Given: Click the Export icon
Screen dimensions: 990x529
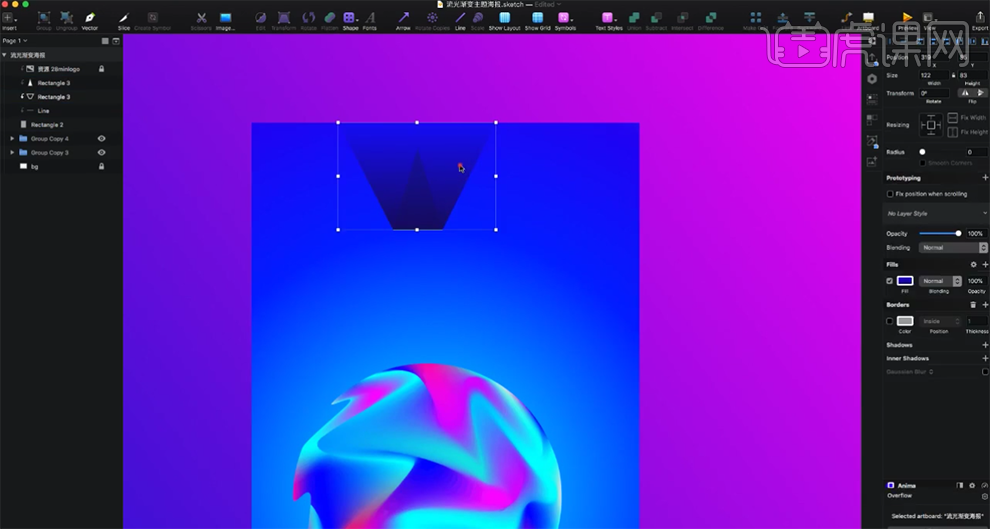Looking at the screenshot, I should 980,18.
